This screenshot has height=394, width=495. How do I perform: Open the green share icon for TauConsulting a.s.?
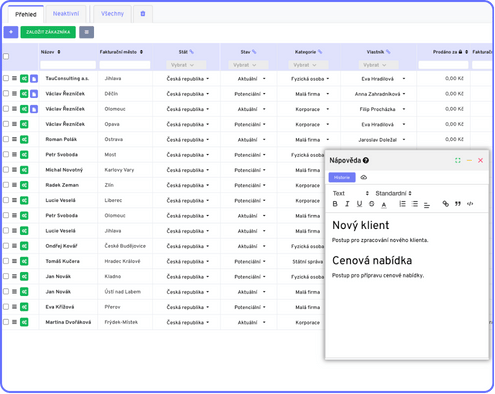[x=24, y=79]
